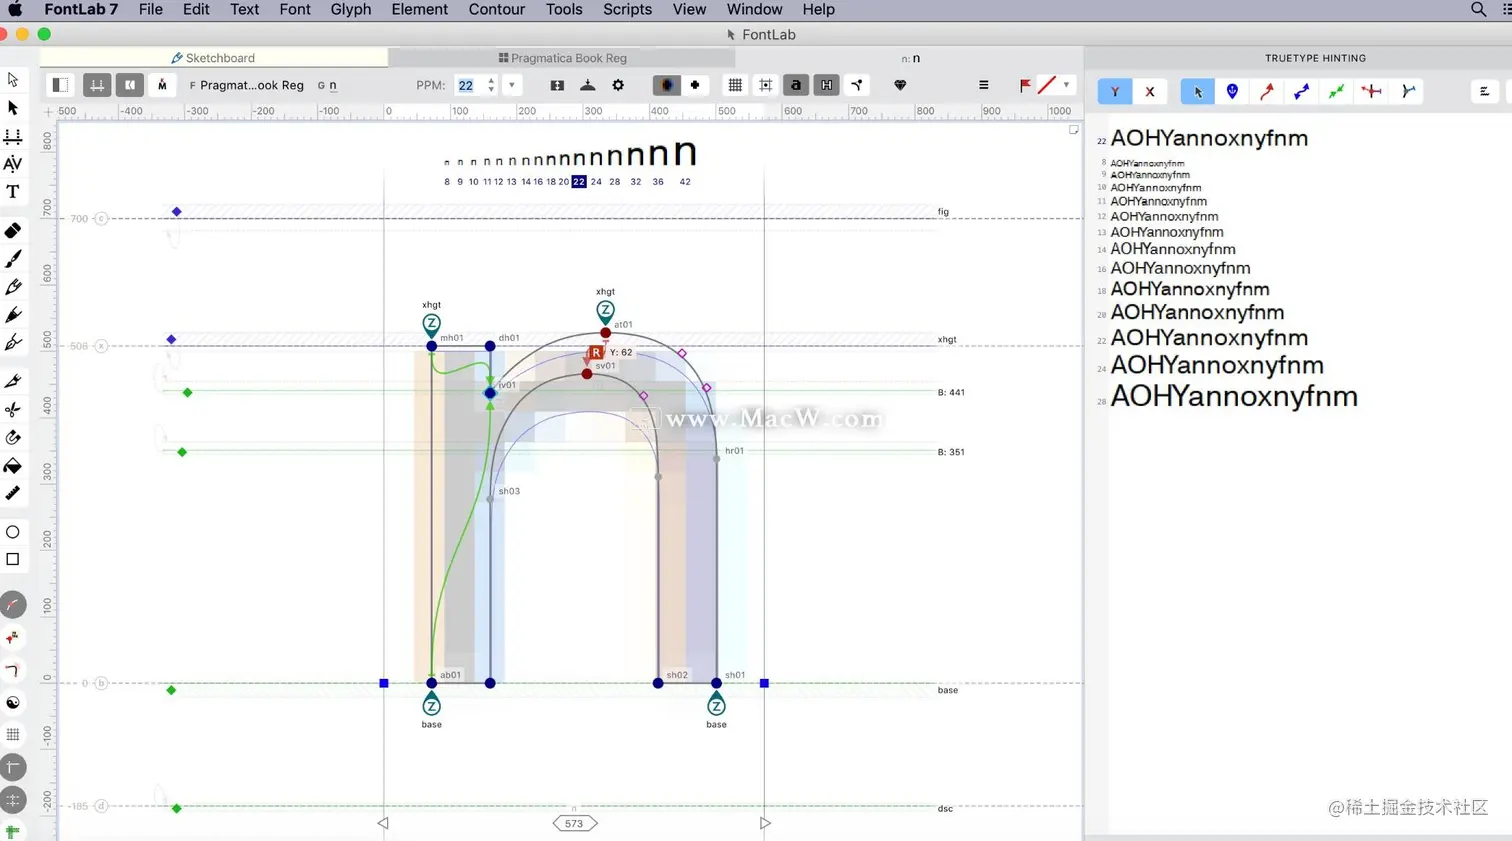1512x841 pixels.
Task: Toggle the color rendering preview button
Action: click(667, 85)
